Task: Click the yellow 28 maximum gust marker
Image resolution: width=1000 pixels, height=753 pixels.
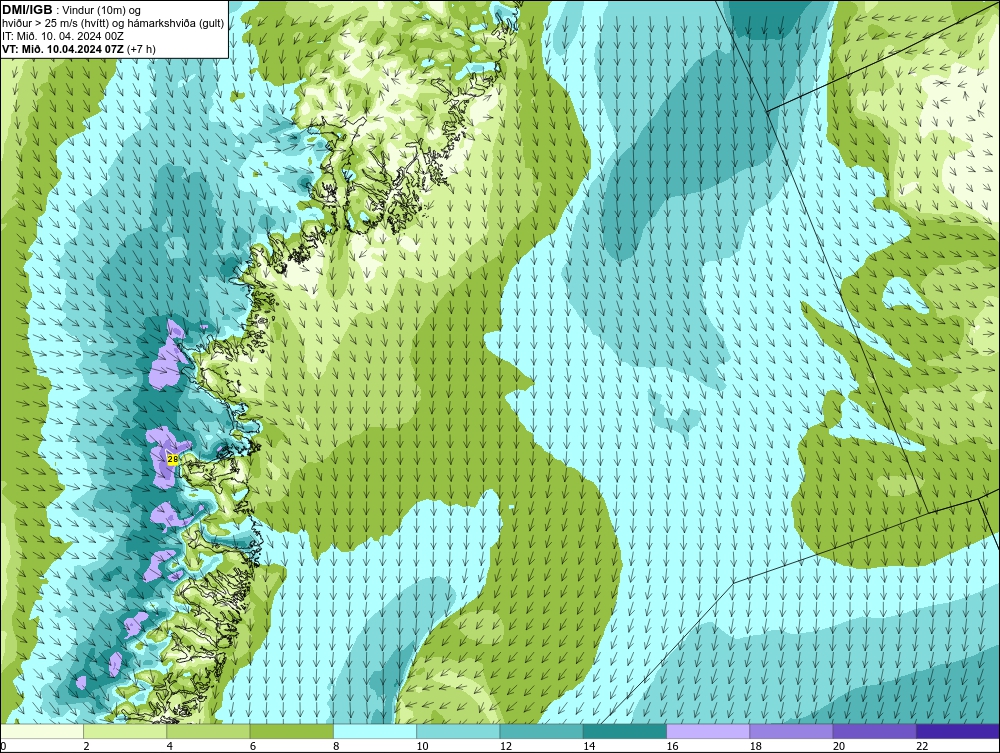Action: point(172,458)
